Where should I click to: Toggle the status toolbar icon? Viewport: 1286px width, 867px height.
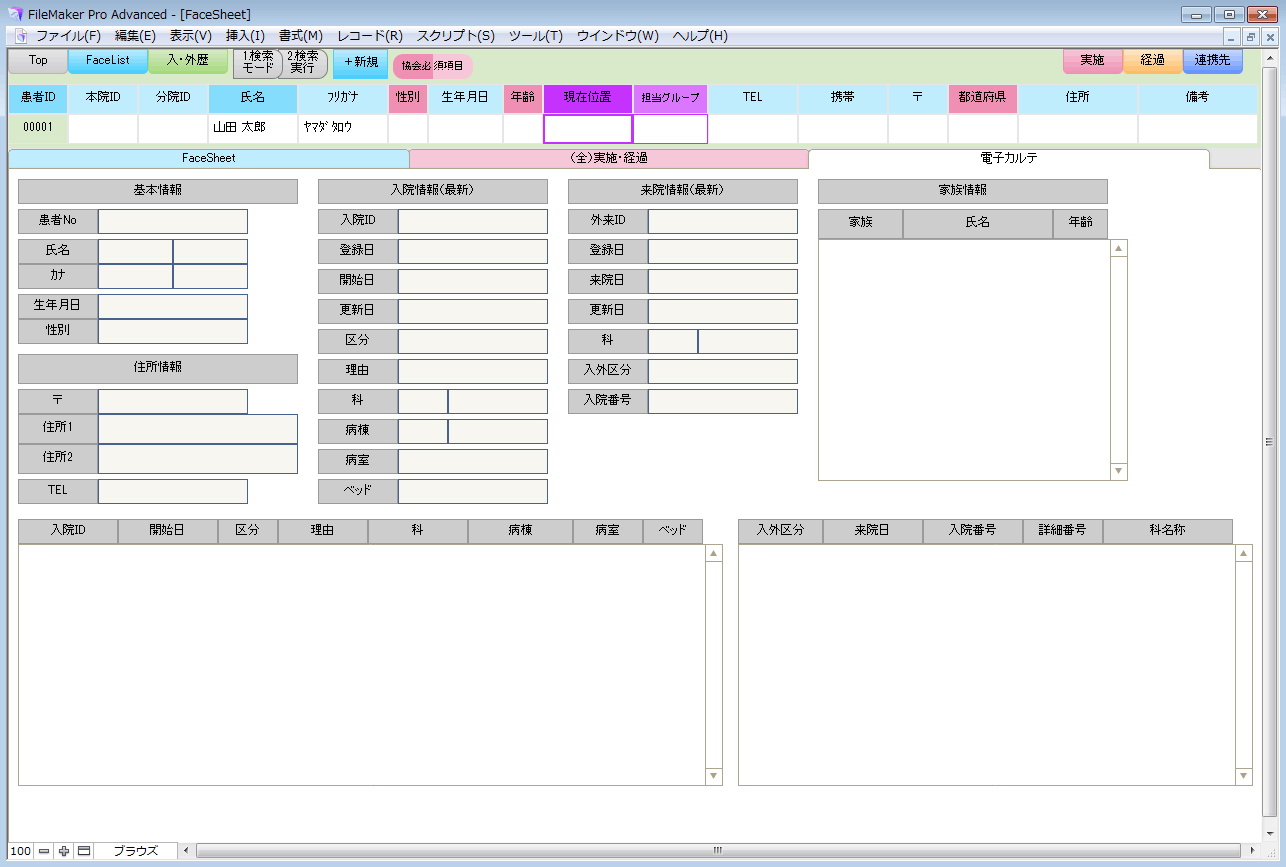tap(84, 851)
